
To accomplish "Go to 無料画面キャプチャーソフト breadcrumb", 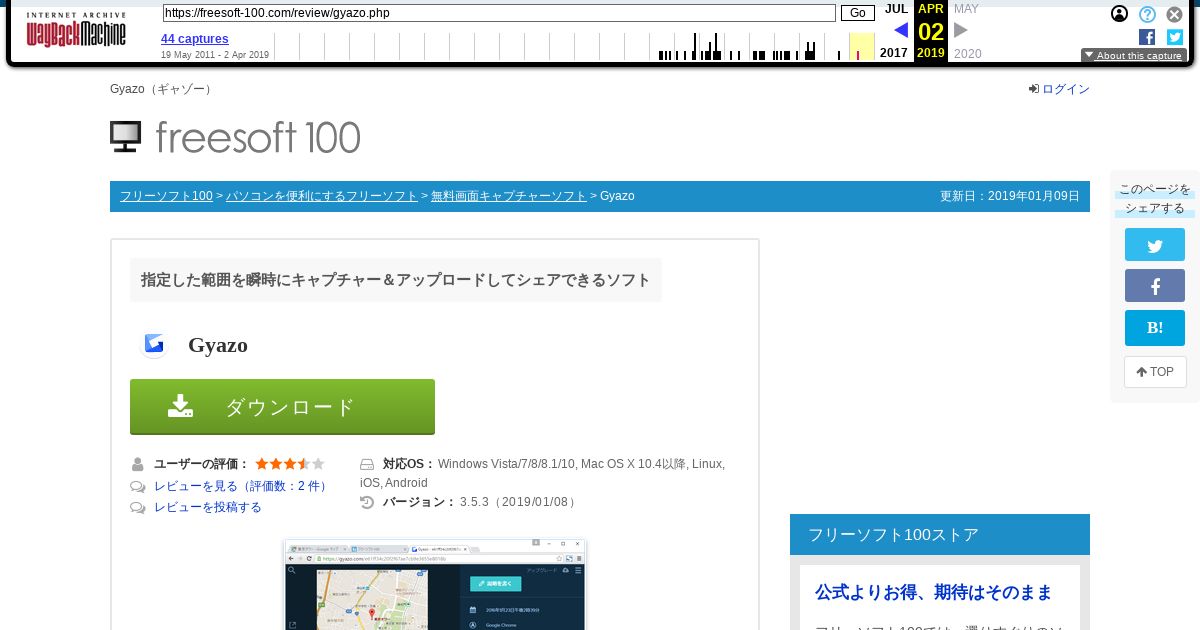I will [x=509, y=196].
